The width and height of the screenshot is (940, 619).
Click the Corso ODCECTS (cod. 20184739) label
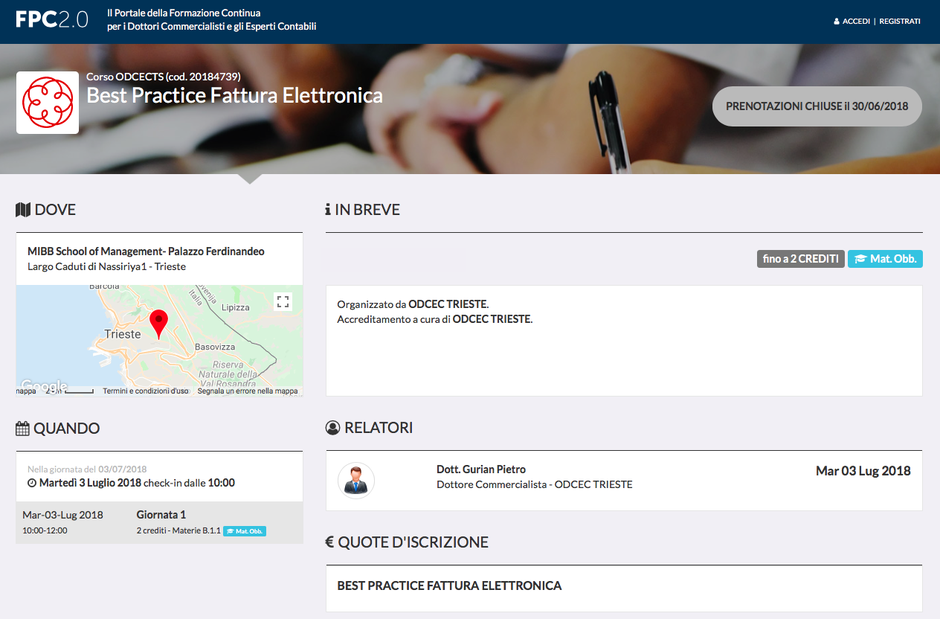(164, 77)
